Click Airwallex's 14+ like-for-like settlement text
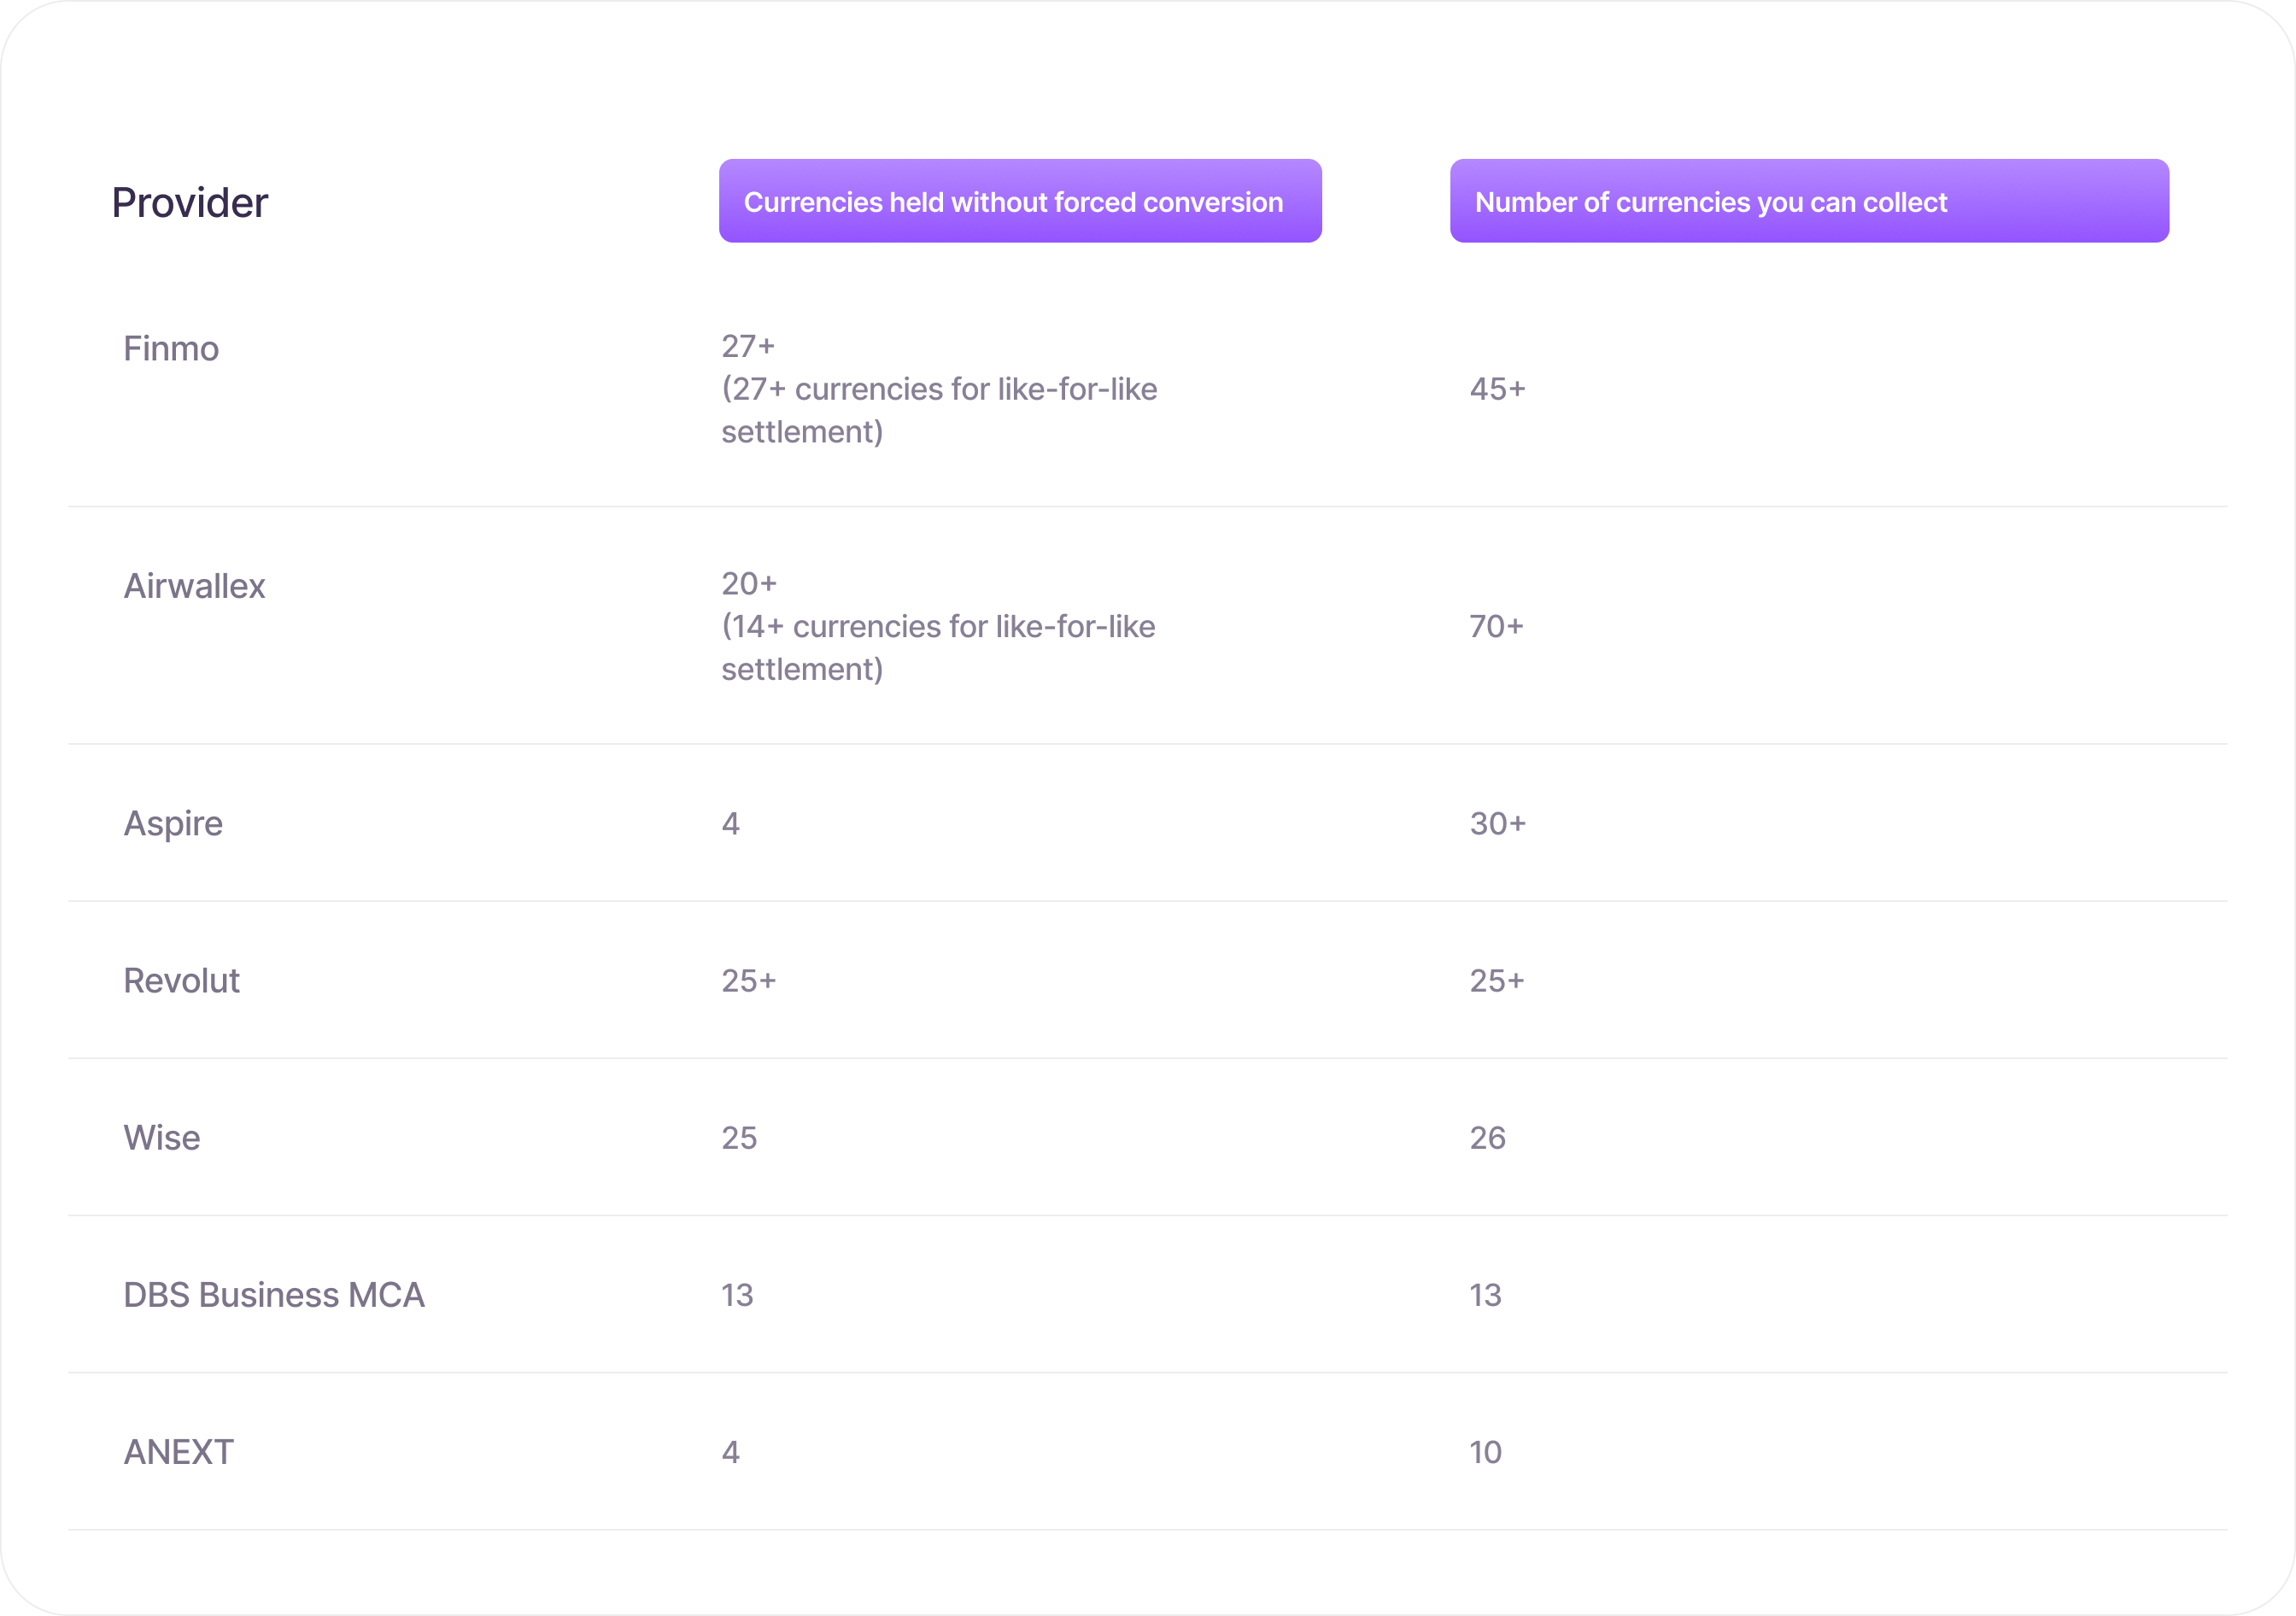 coord(938,648)
